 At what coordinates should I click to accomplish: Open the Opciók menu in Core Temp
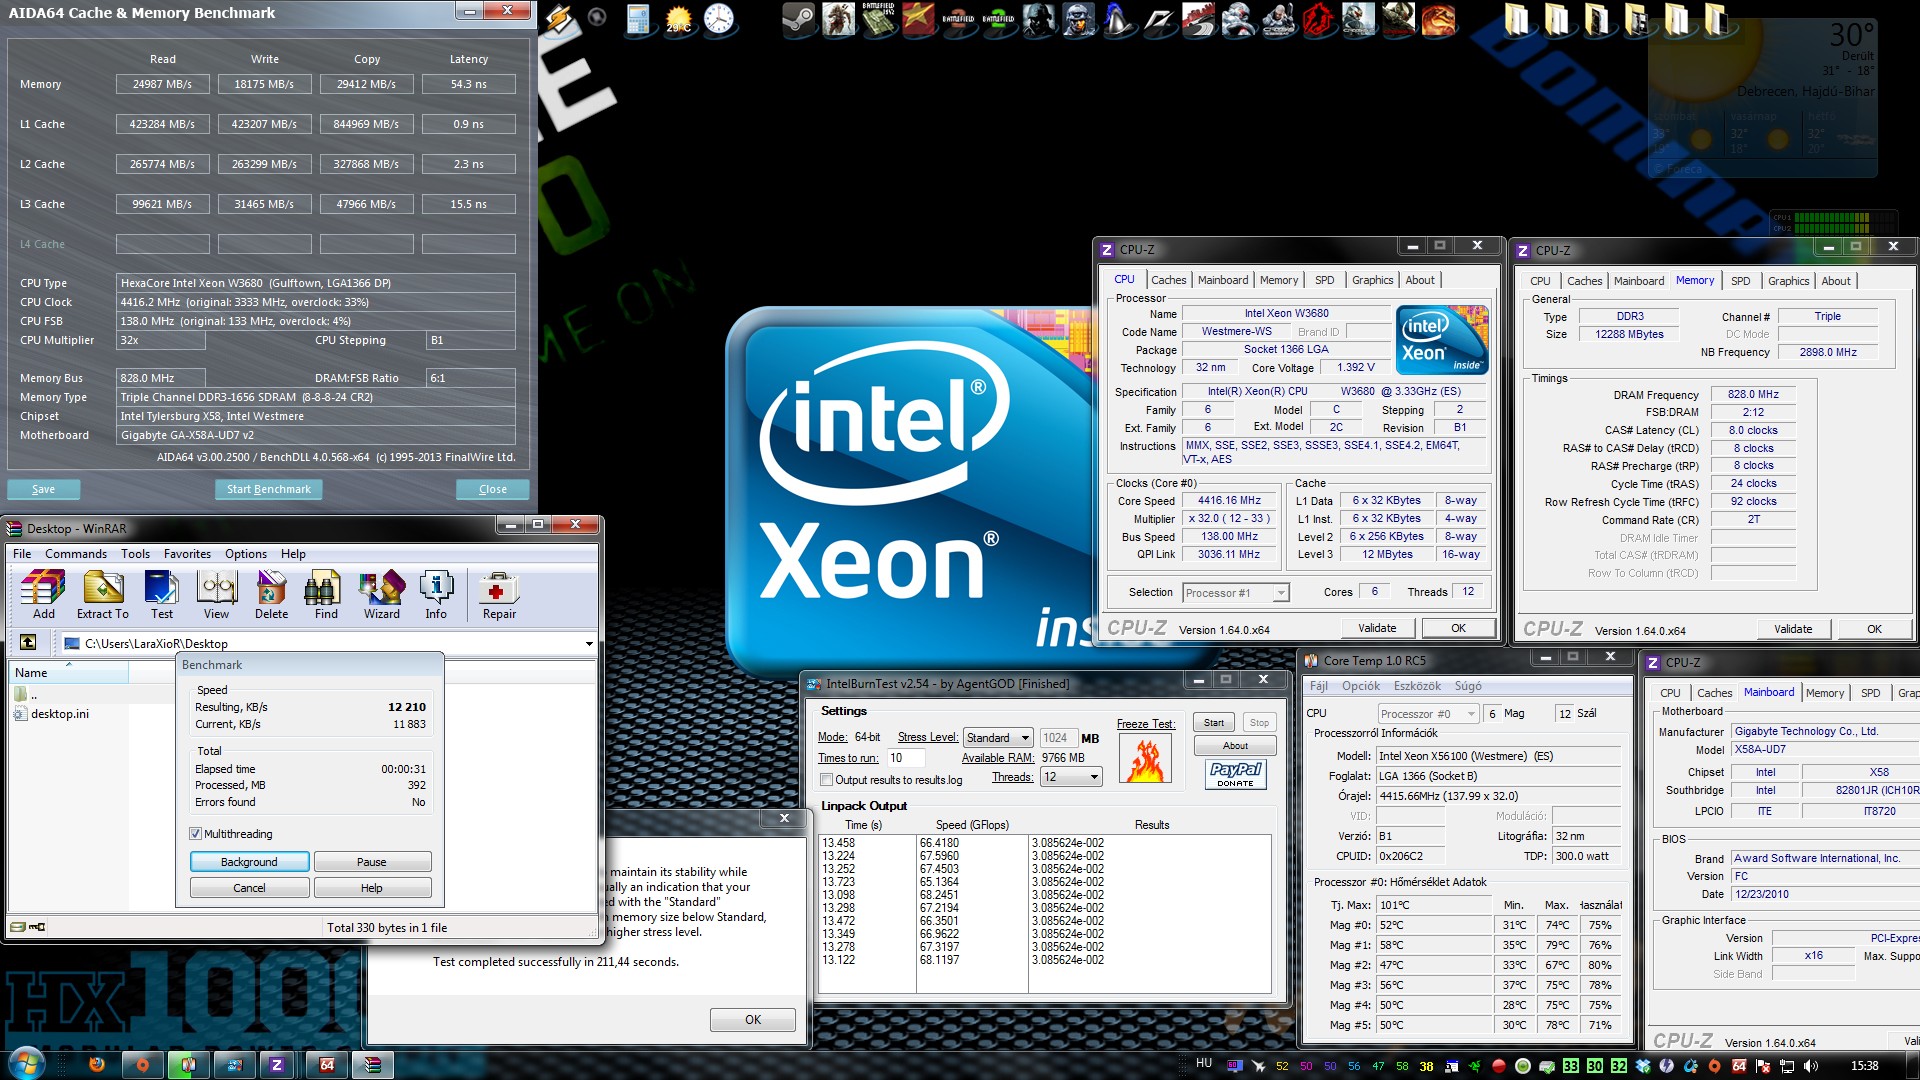(1360, 686)
